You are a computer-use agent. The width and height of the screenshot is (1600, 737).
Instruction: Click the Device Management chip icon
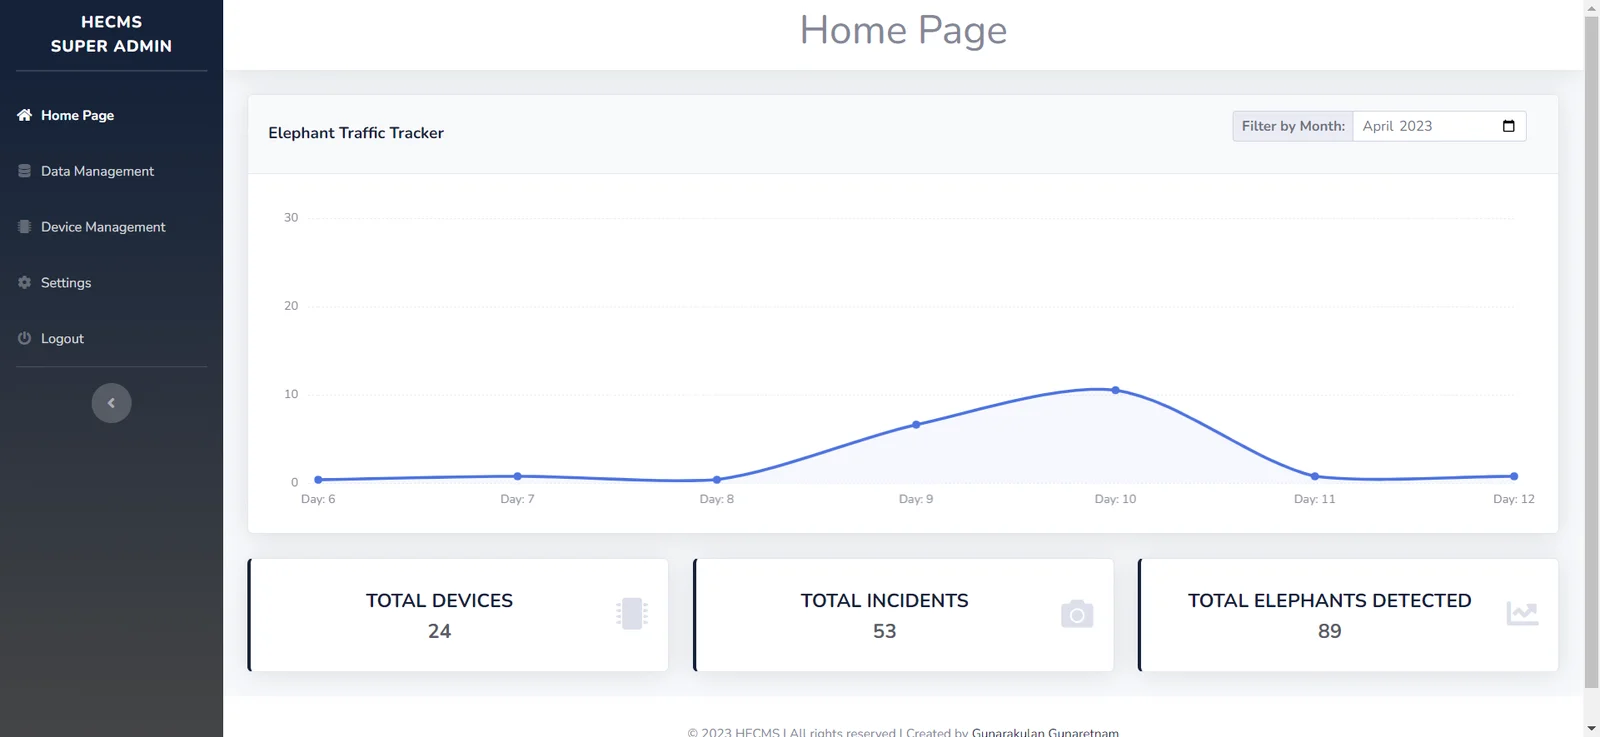(24, 227)
